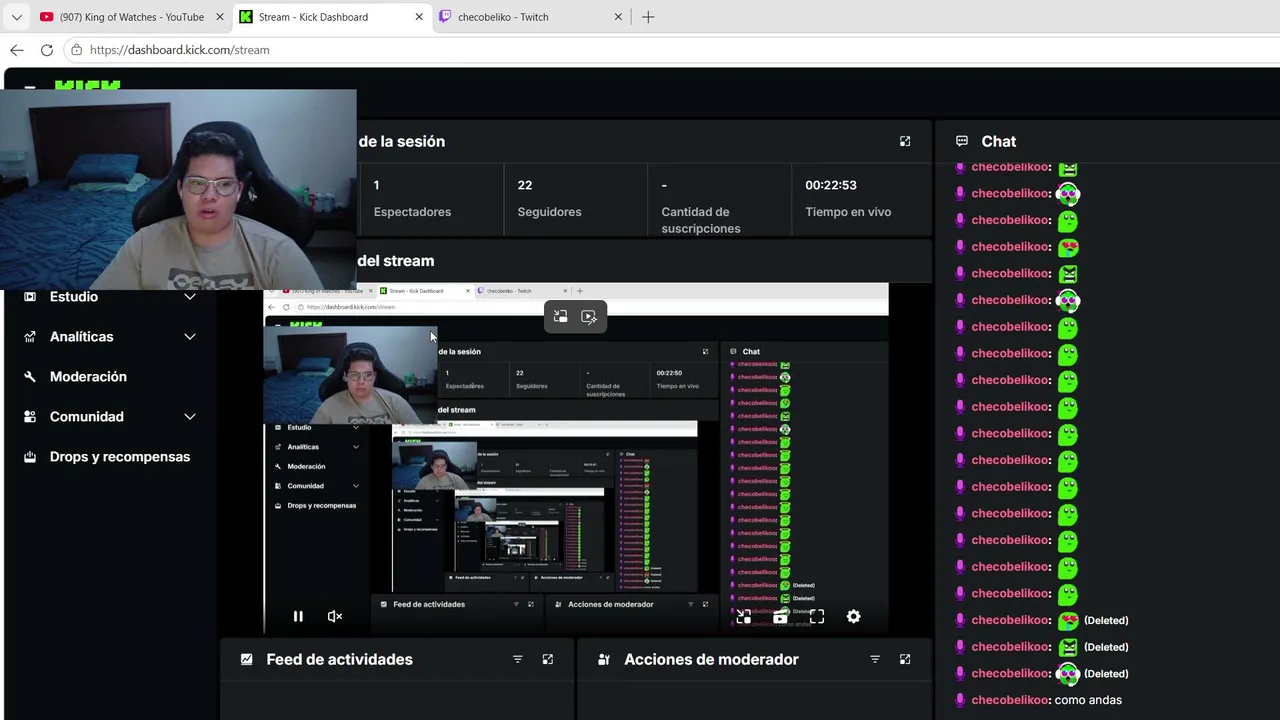Expand the Comunidad sidebar section
Image resolution: width=1280 pixels, height=720 pixels.
[189, 416]
